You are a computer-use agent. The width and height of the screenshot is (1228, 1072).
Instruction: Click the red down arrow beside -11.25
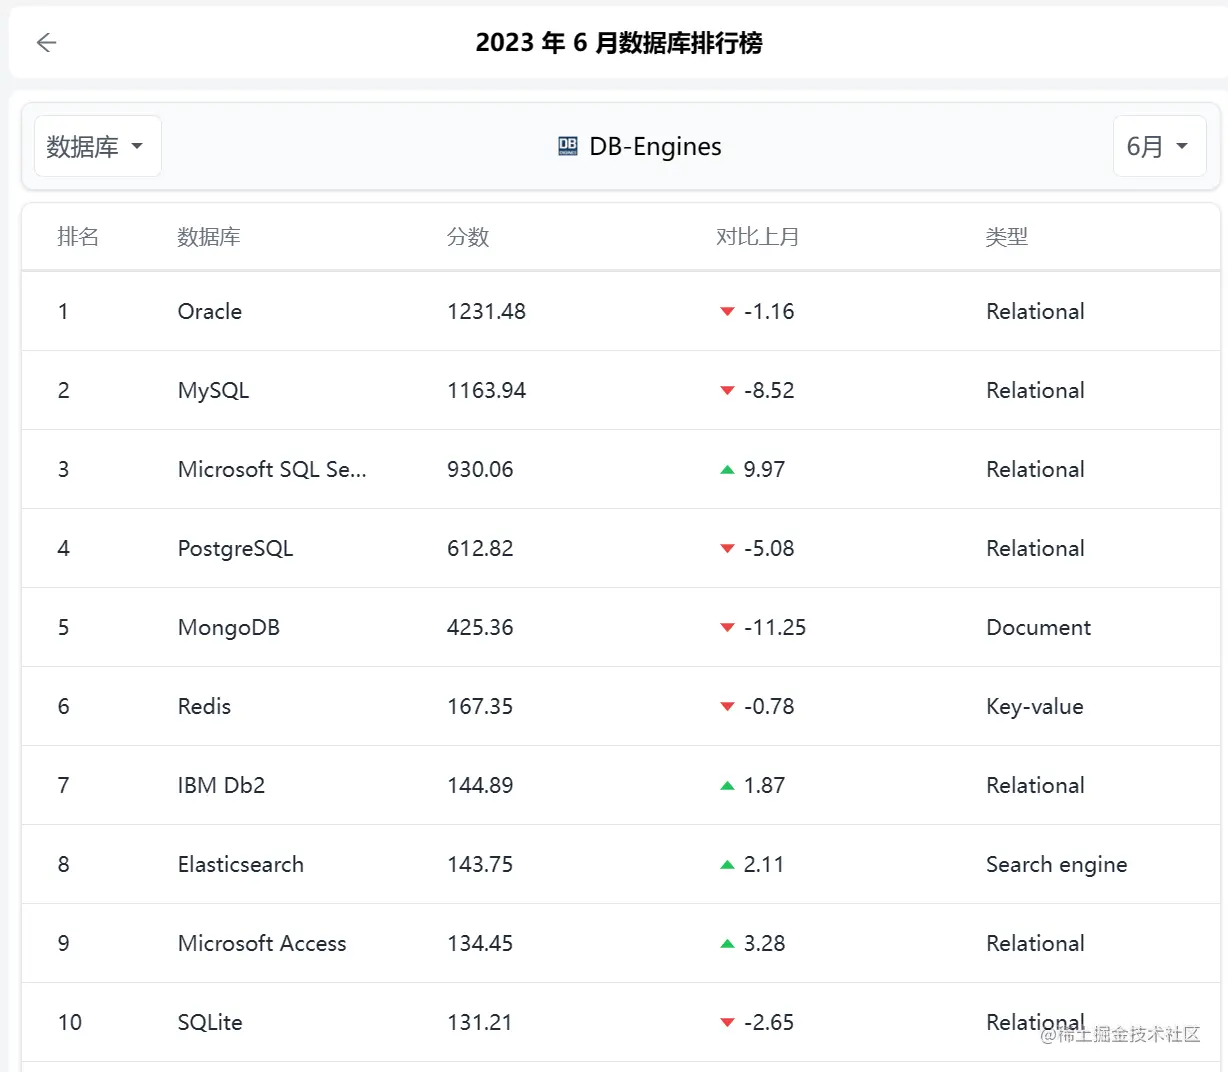[x=727, y=628]
